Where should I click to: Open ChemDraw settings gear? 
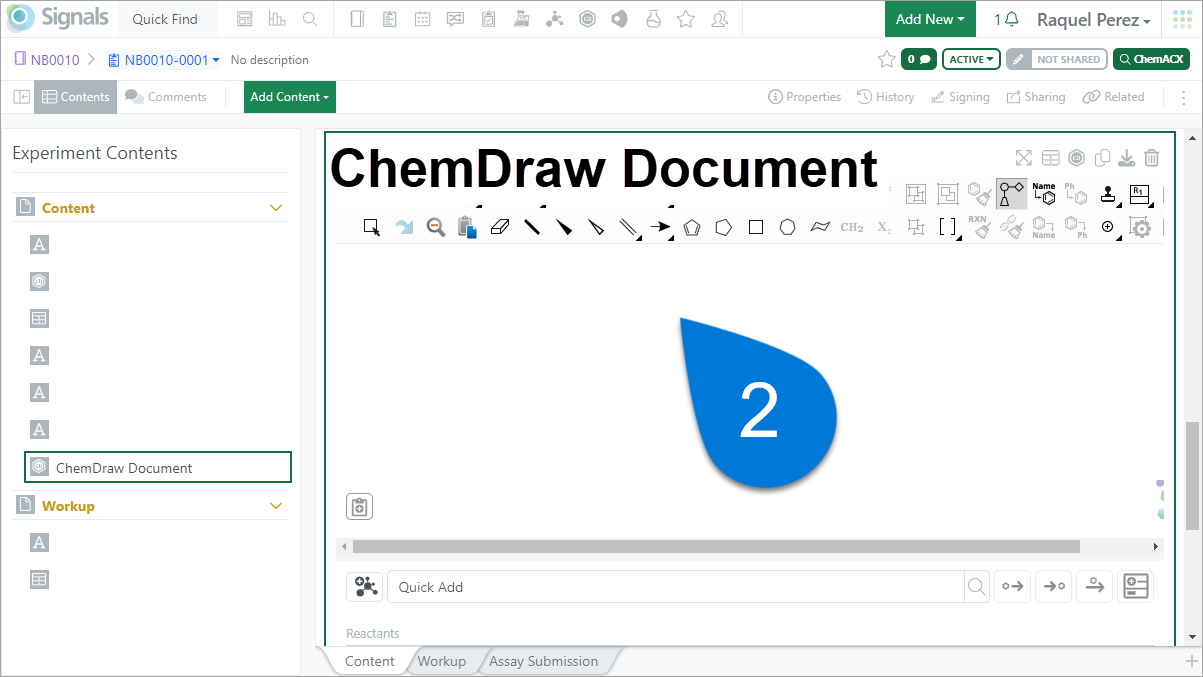tap(1140, 227)
